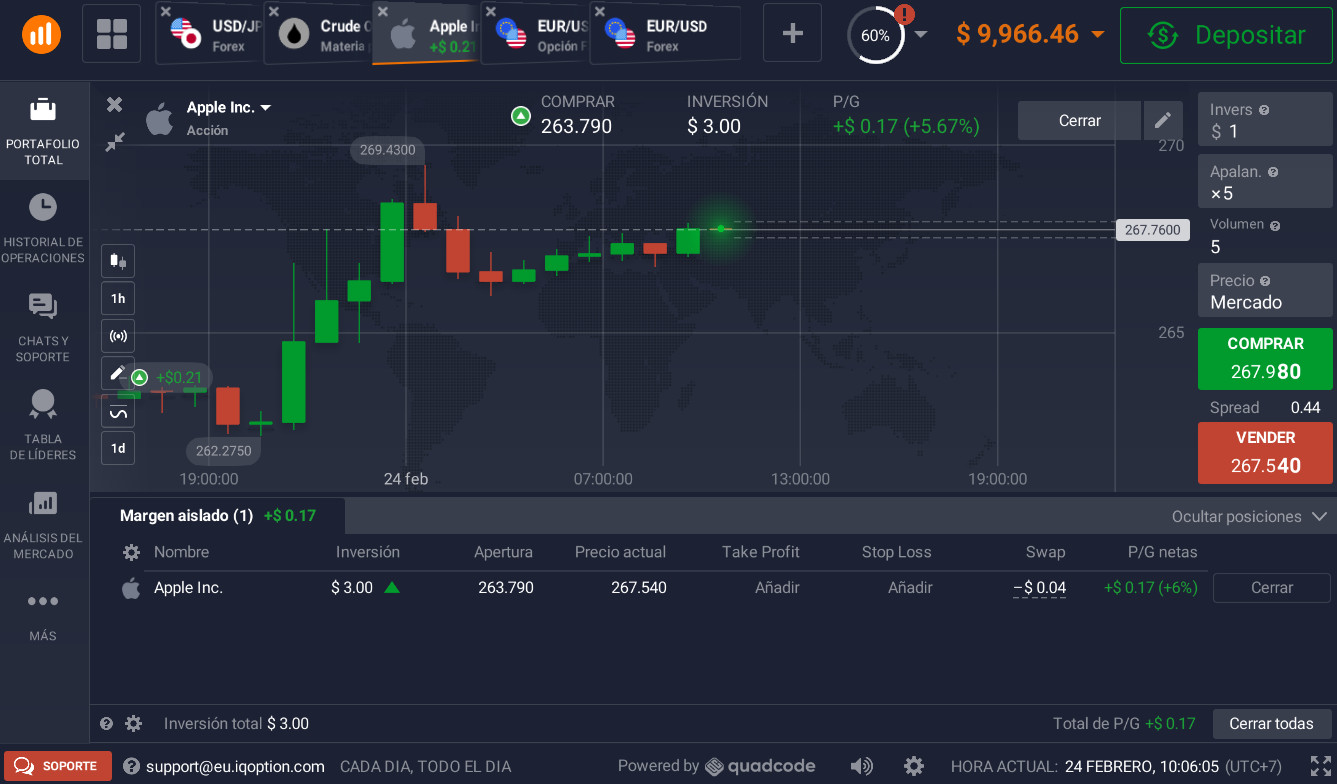Switch to the EUR/USD Opción tab
Viewport: 1337px width, 784px height.
[535, 34]
